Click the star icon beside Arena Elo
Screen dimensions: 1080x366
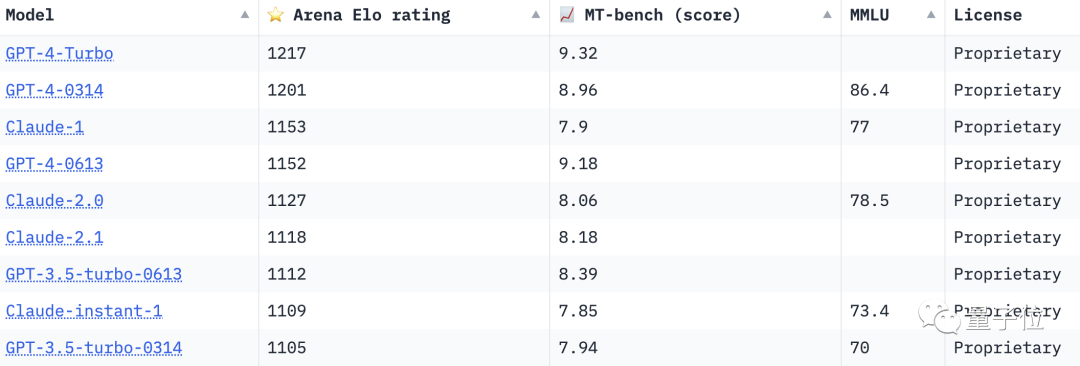coord(276,15)
